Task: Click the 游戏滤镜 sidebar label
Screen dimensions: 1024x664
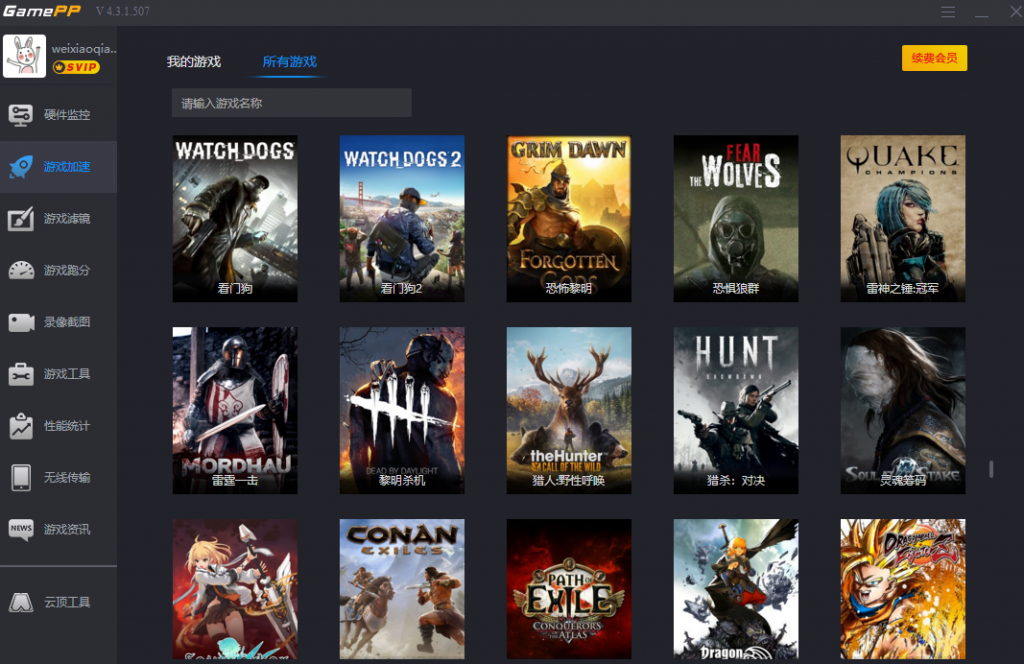Action: 67,219
